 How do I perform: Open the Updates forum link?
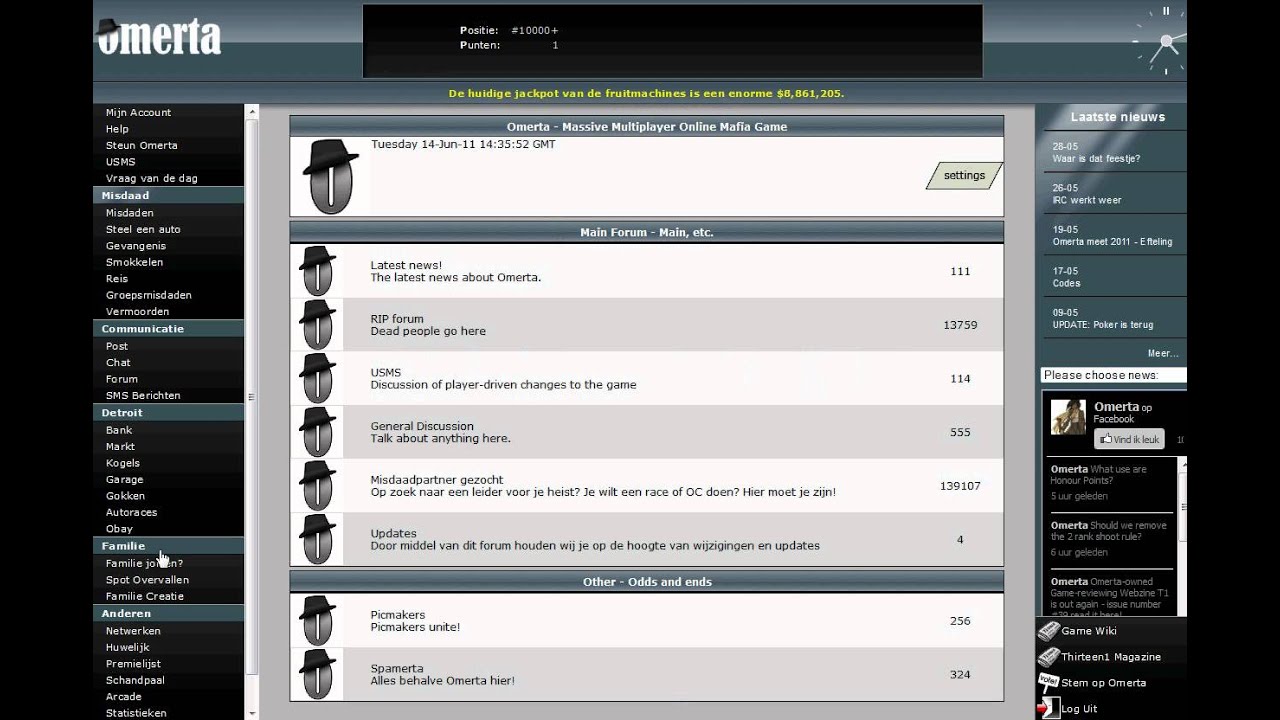click(x=393, y=534)
